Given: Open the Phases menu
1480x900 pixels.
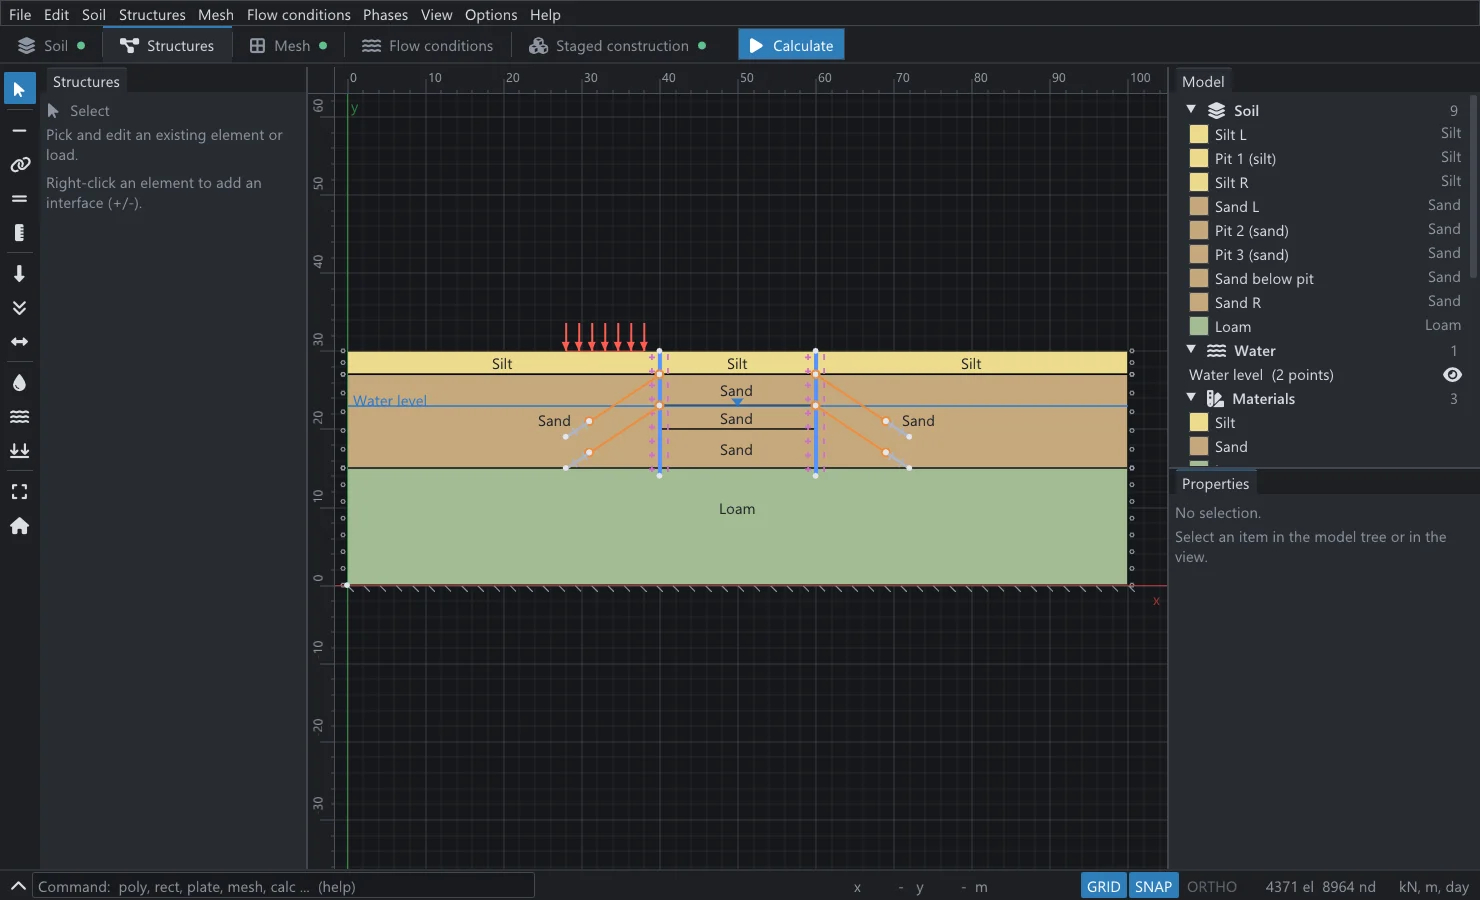Looking at the screenshot, I should (x=385, y=14).
